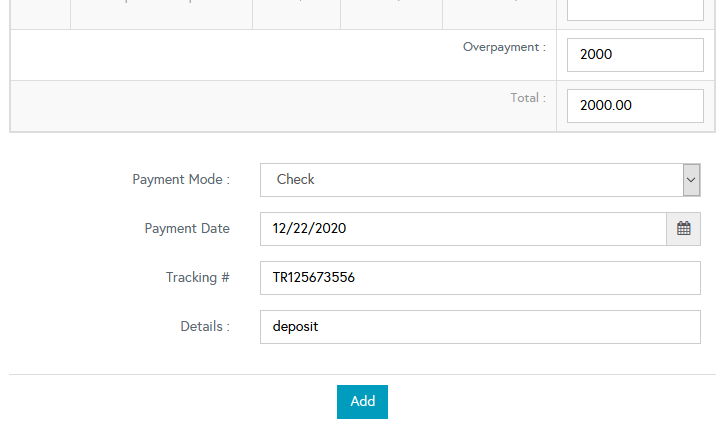Click the Overpayment label text
The image size is (724, 428).
pos(504,47)
